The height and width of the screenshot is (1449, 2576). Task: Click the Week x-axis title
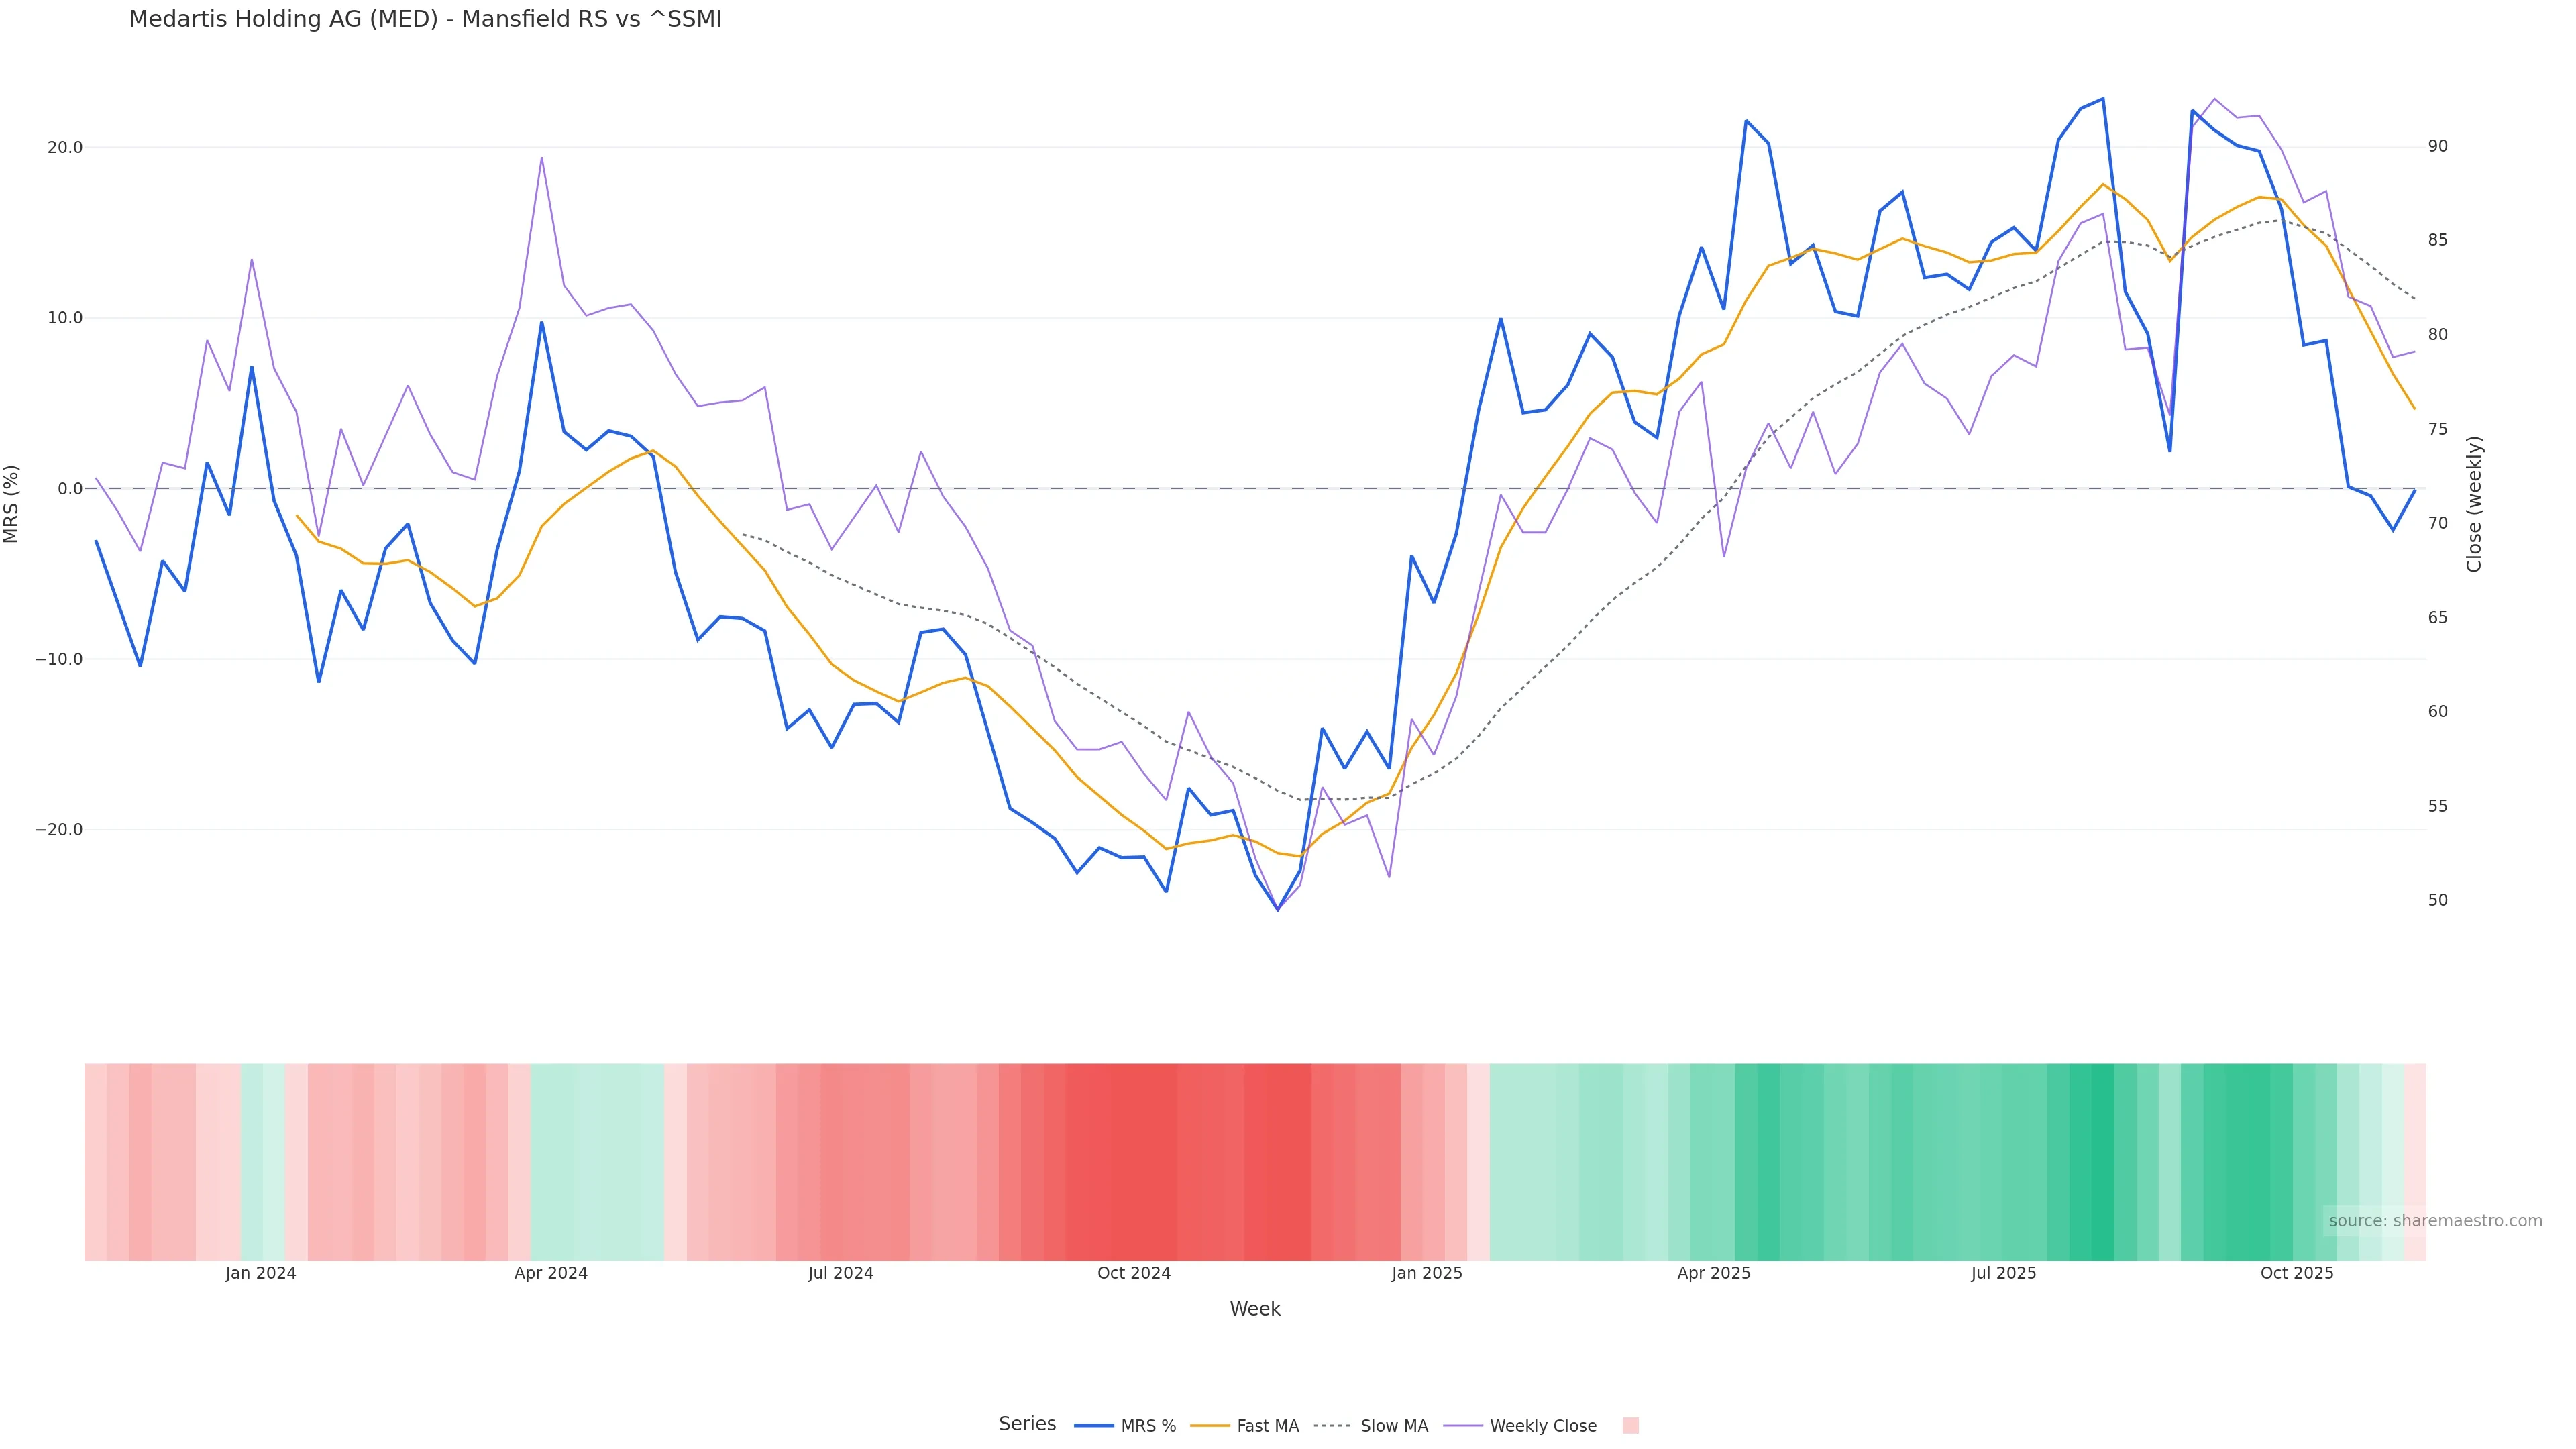(1254, 1309)
